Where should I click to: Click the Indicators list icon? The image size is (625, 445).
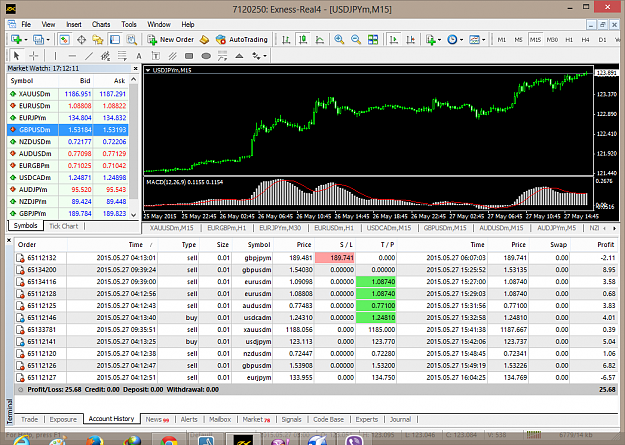[x=430, y=39]
